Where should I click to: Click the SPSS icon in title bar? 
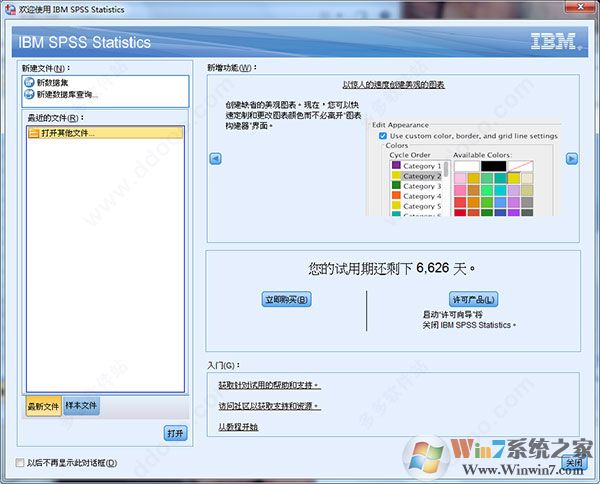pos(10,9)
